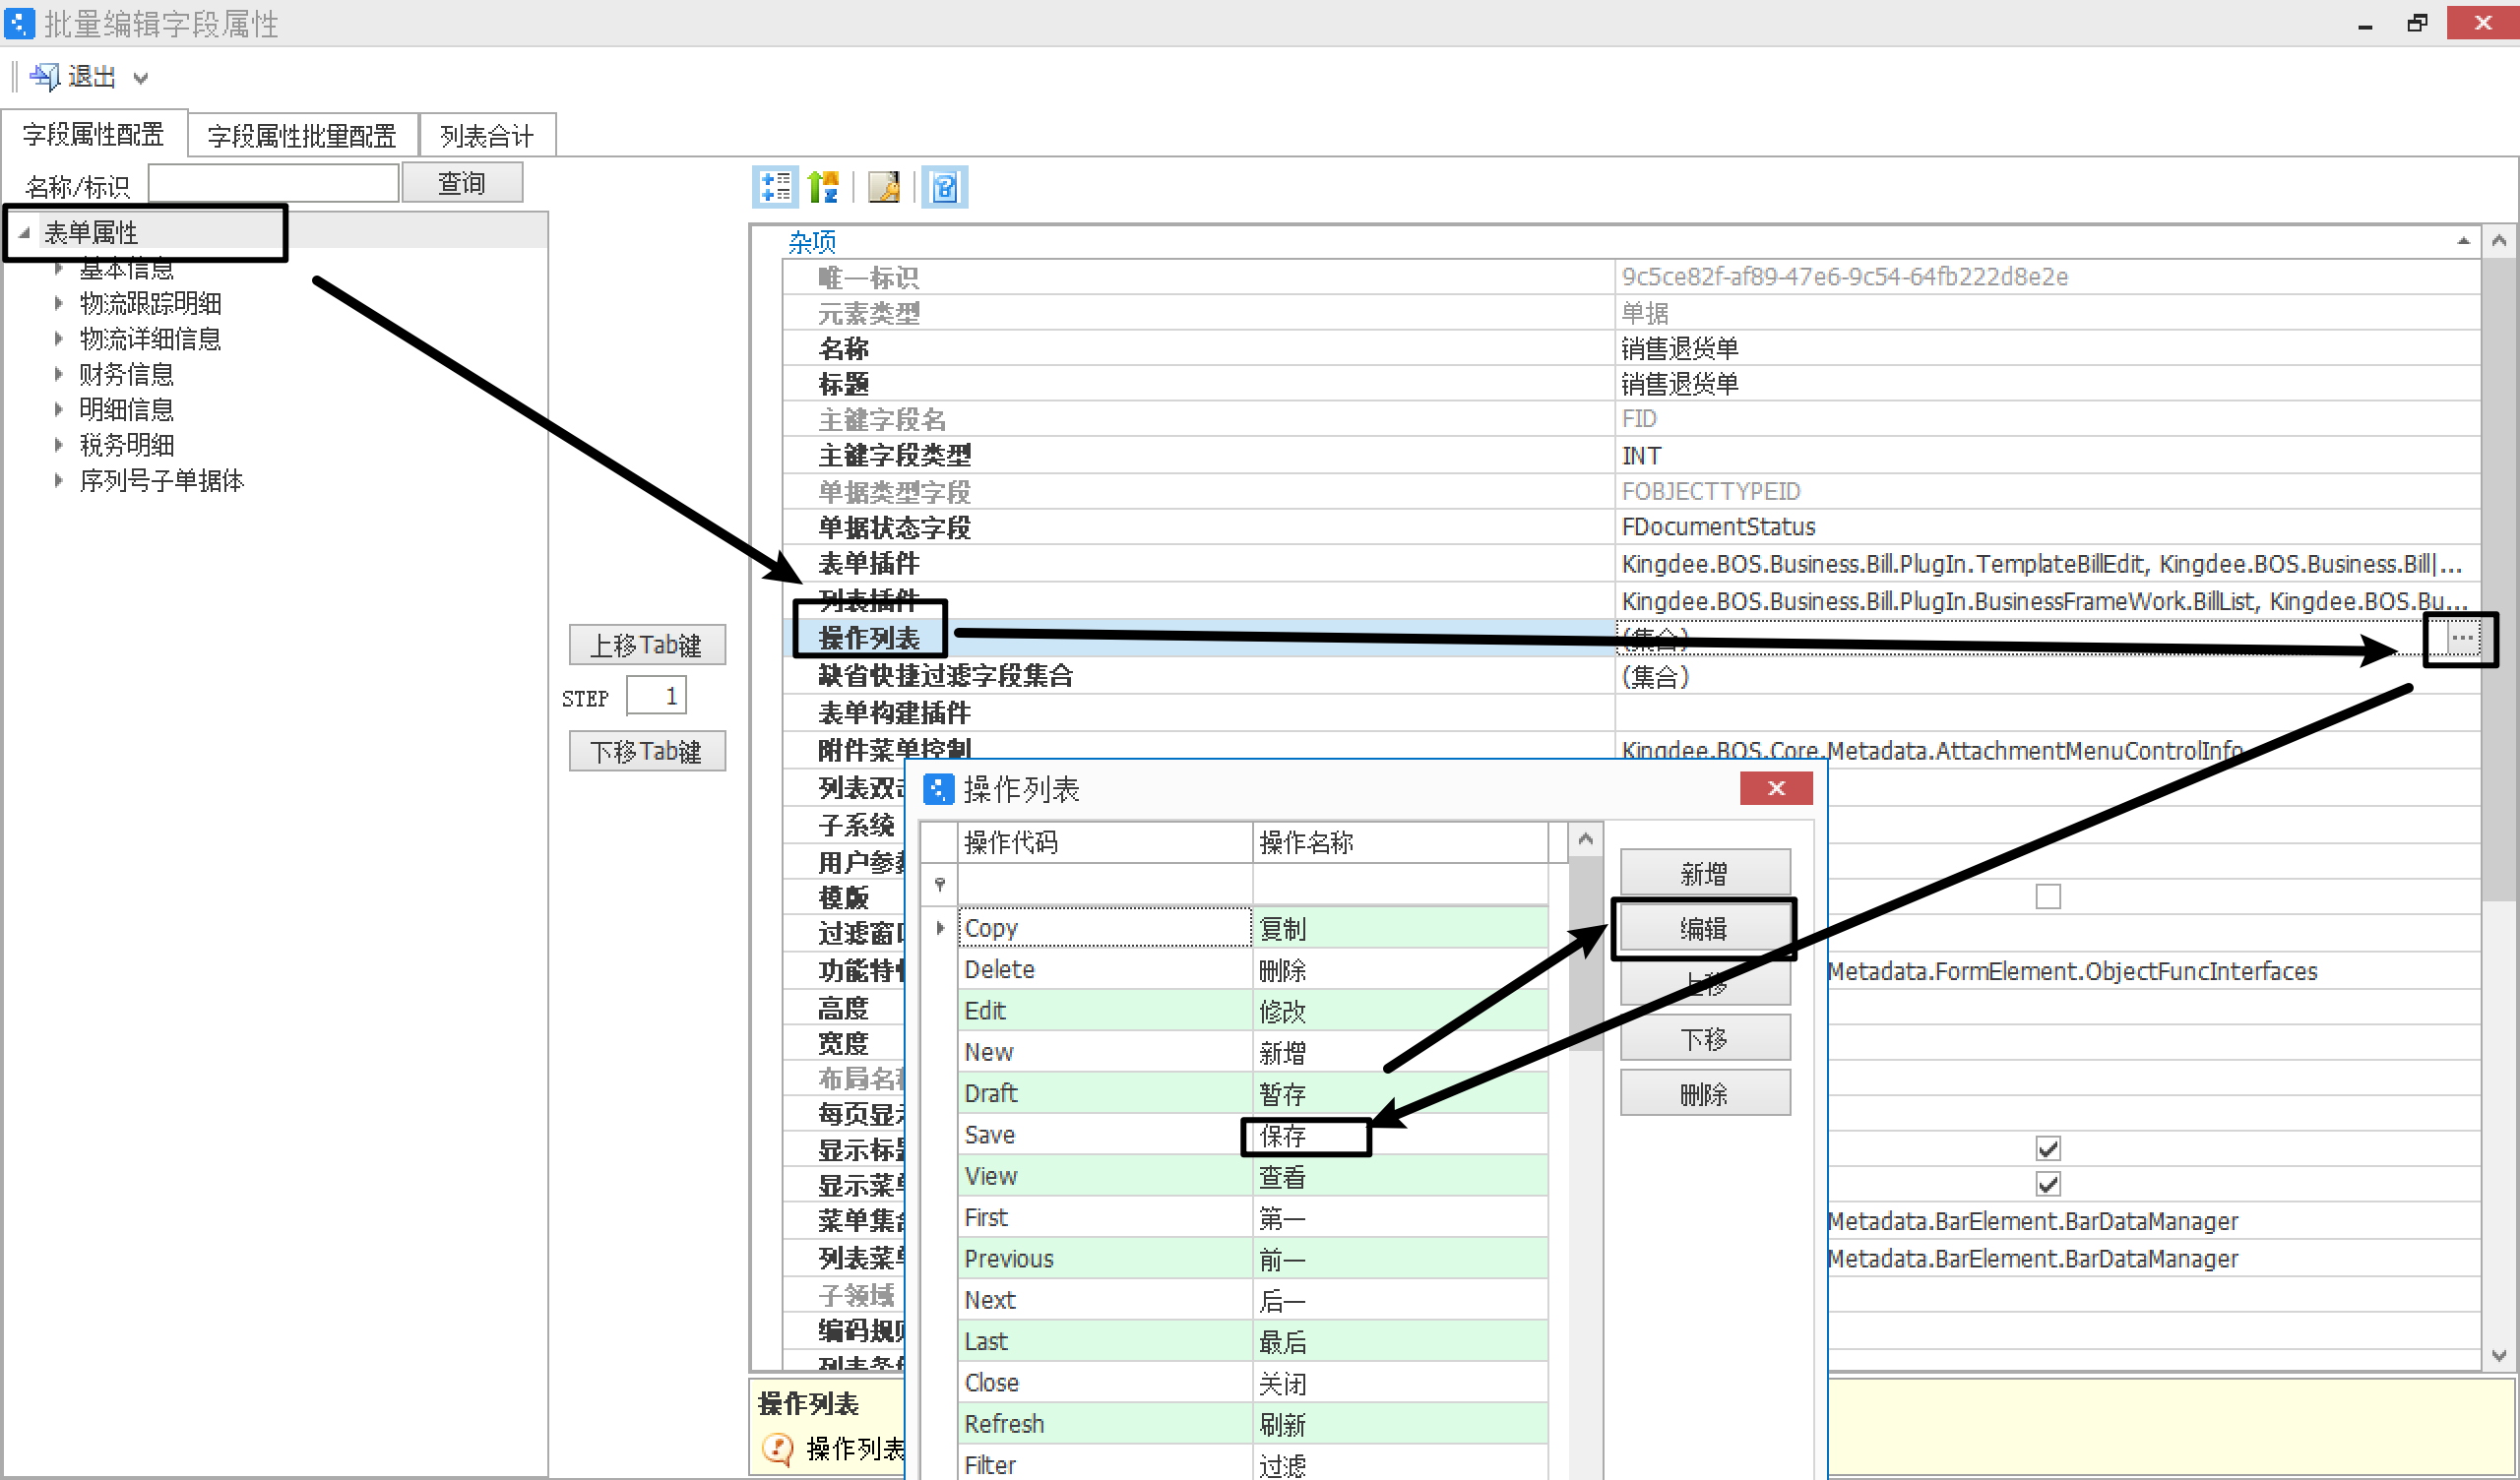
Task: Select the View operation row
Action: point(1252,1177)
